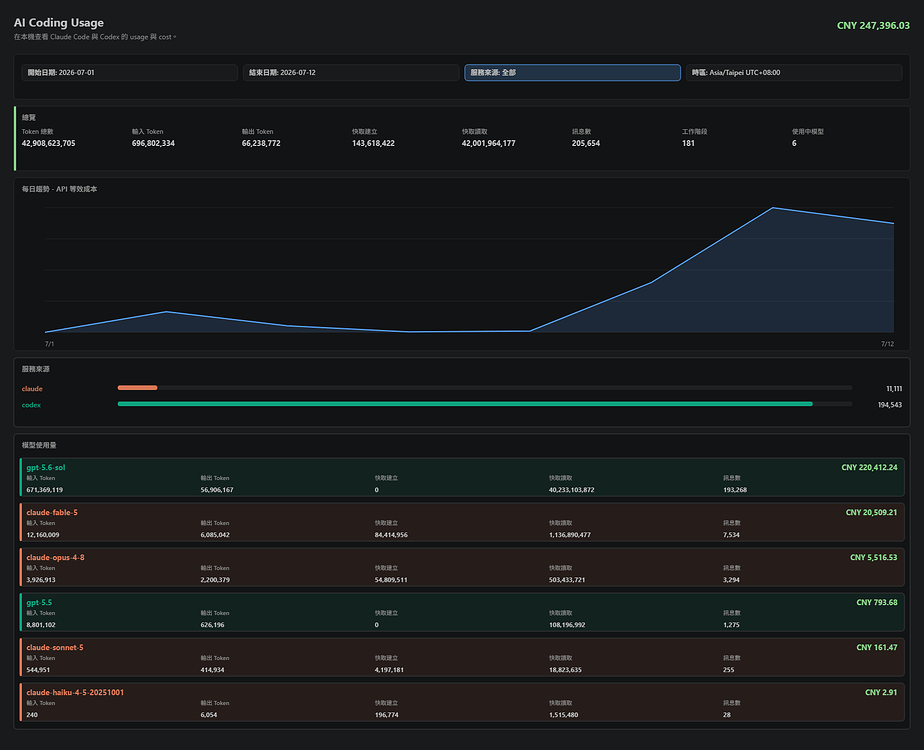Open the claude-opus-4-8 model name
The width and height of the screenshot is (924, 750).
55,557
